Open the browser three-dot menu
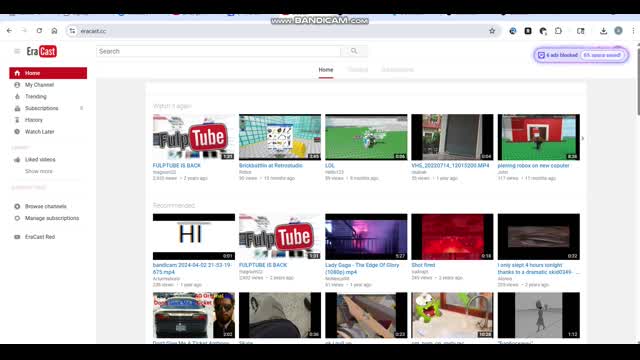This screenshot has height=360, width=640. (633, 31)
